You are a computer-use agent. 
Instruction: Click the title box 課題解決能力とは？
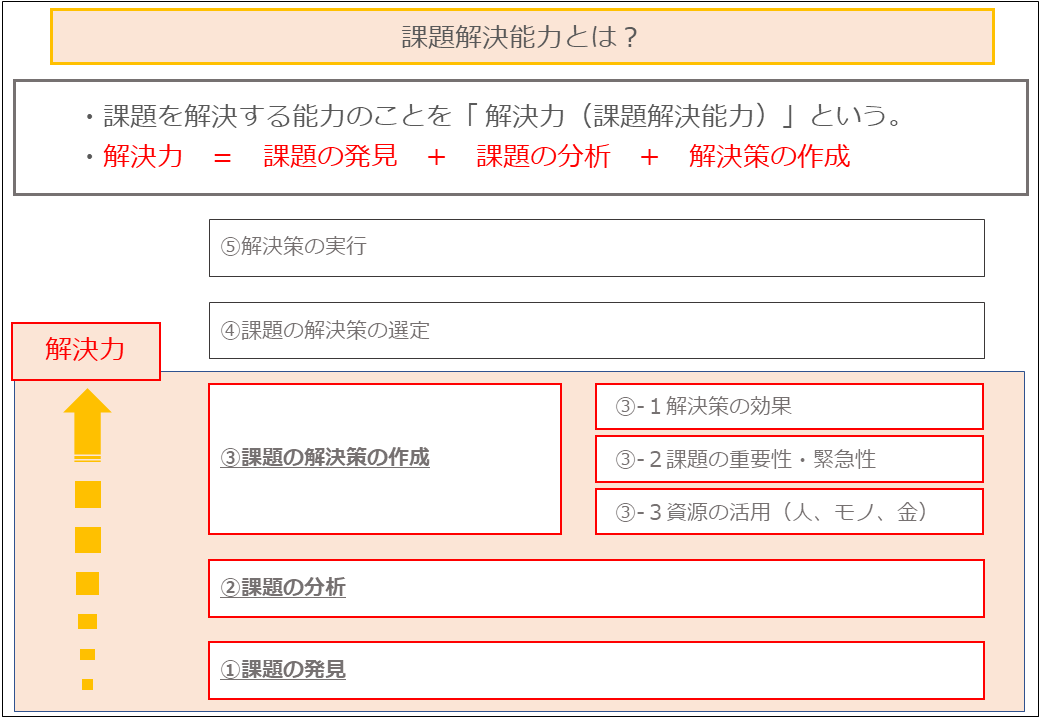pyautogui.click(x=522, y=36)
